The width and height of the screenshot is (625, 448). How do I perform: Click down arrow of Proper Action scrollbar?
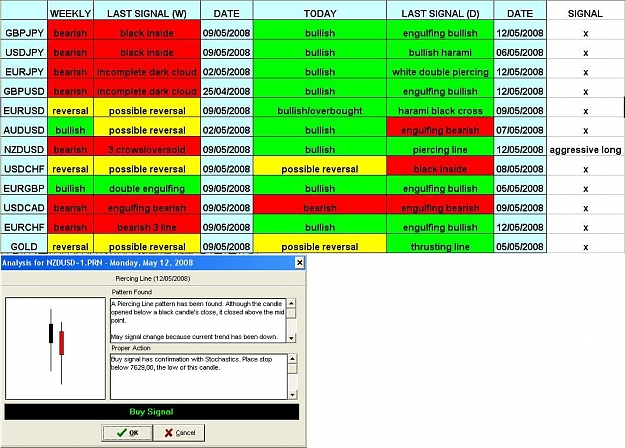point(292,395)
